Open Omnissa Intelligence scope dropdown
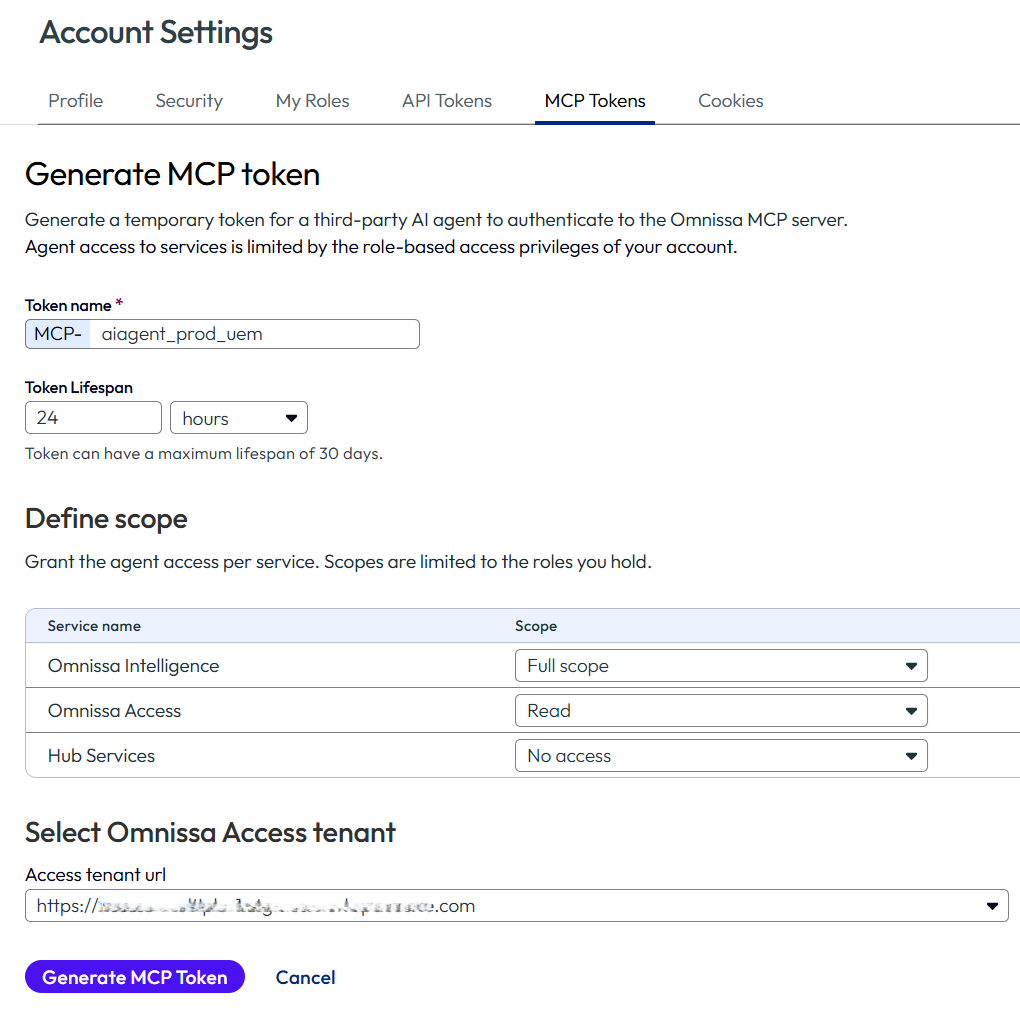The image size is (1020, 1022). click(x=721, y=665)
